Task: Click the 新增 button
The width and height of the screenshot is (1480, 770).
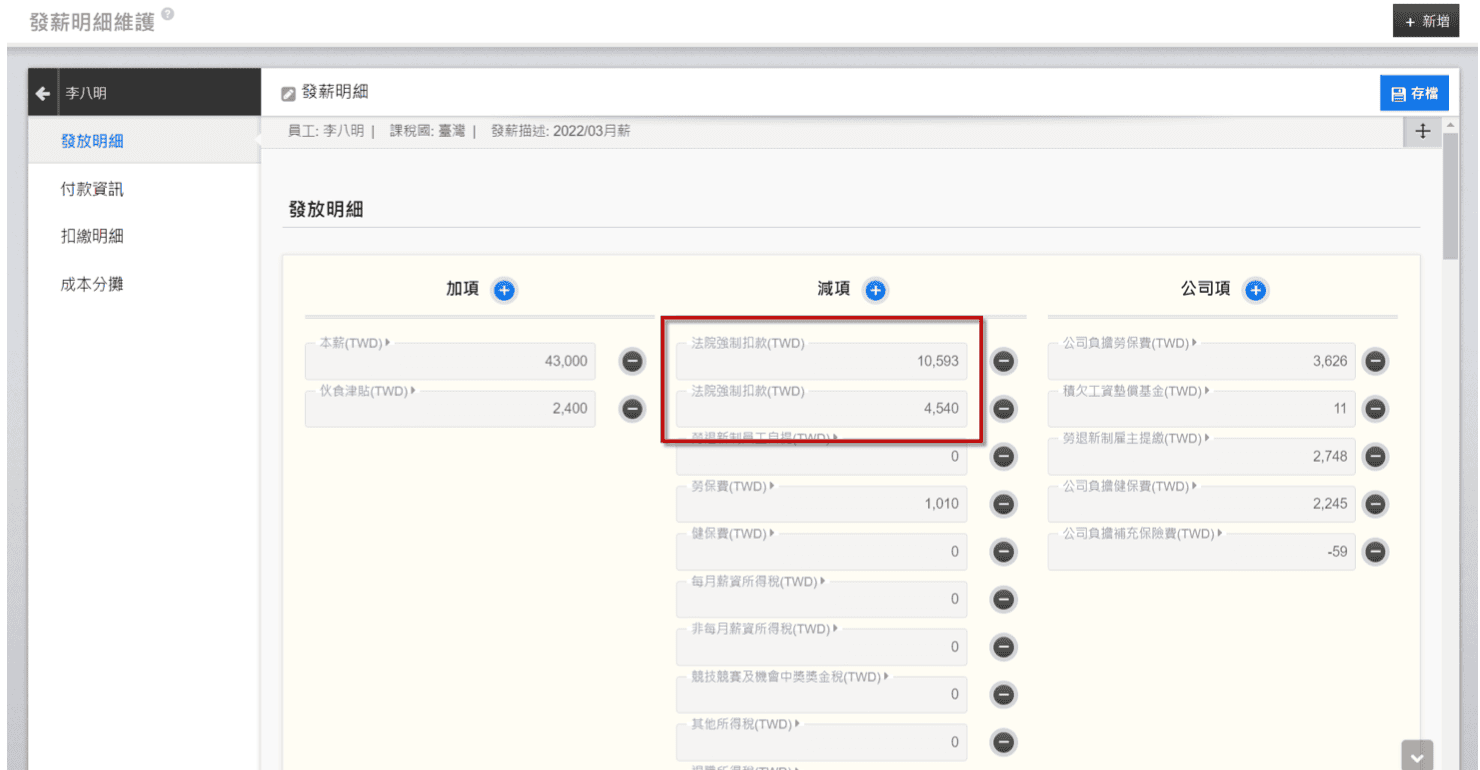Action: click(x=1426, y=21)
